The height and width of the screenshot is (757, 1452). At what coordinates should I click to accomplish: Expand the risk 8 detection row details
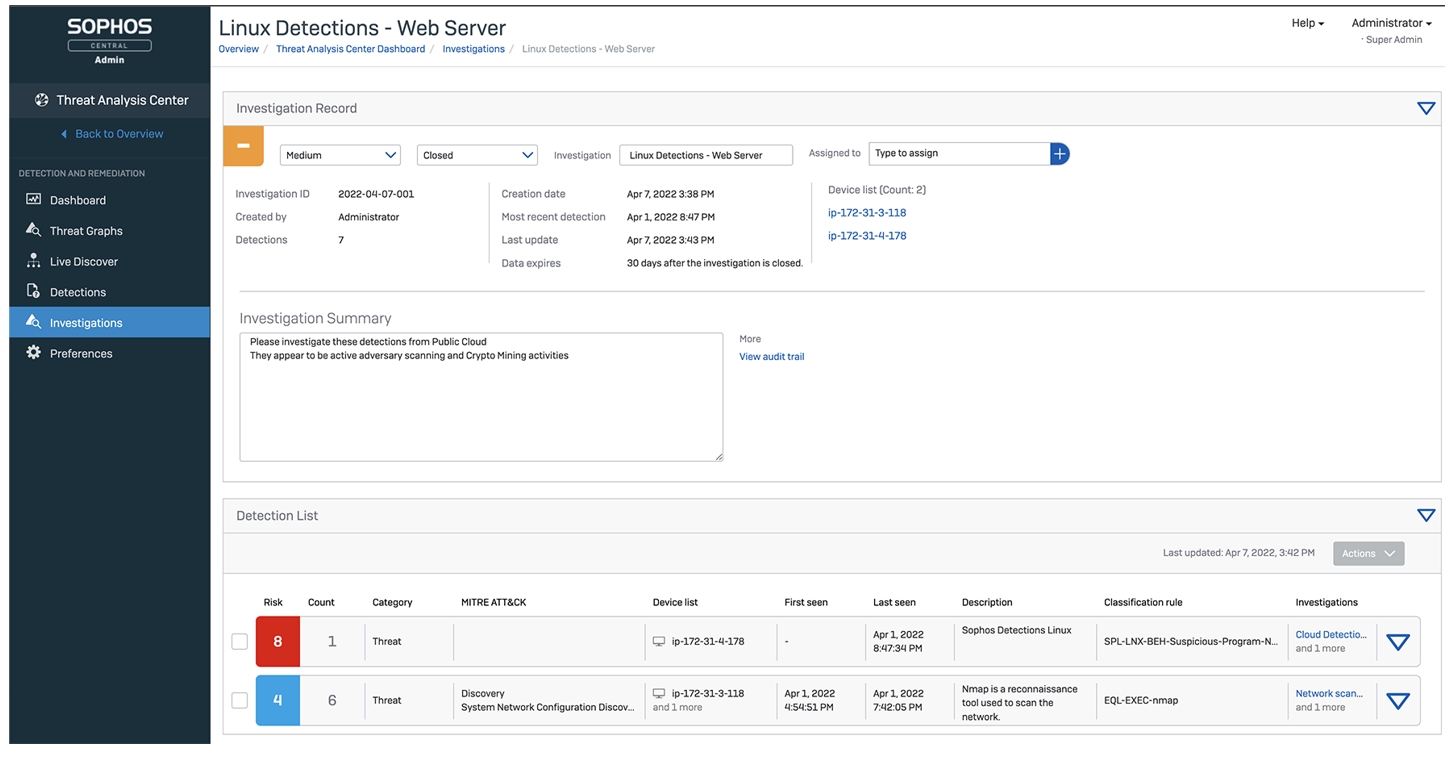click(x=1398, y=642)
